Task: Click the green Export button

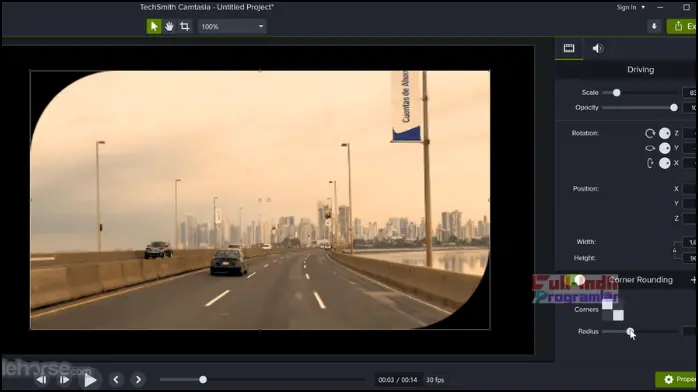Action: point(682,26)
